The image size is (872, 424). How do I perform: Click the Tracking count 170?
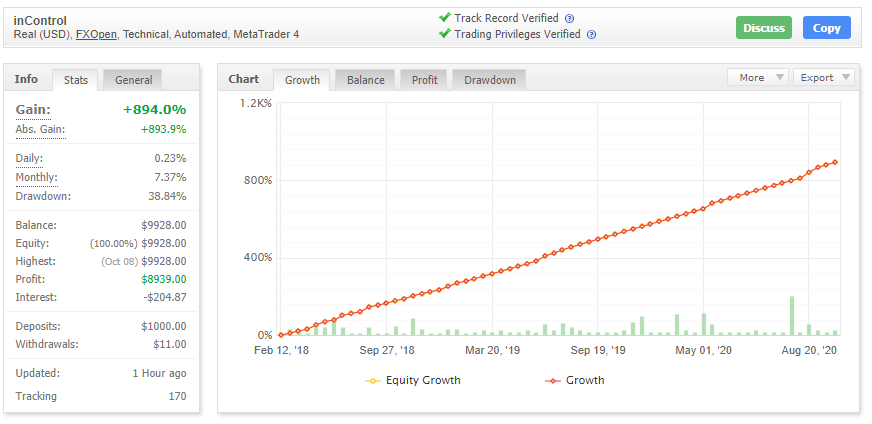177,397
